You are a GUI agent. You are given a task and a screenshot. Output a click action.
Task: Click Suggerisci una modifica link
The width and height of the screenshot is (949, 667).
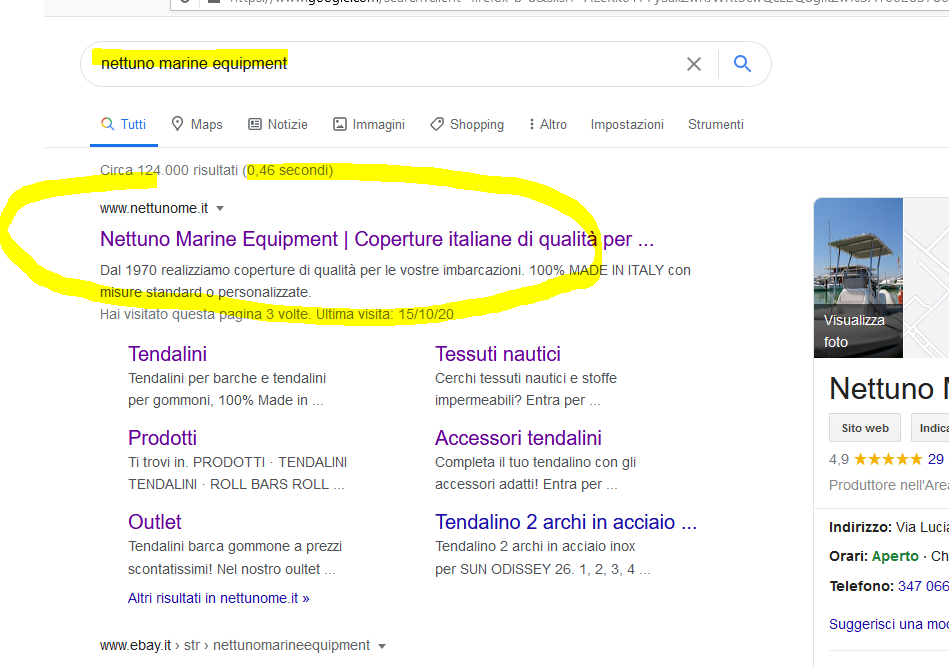coord(888,624)
